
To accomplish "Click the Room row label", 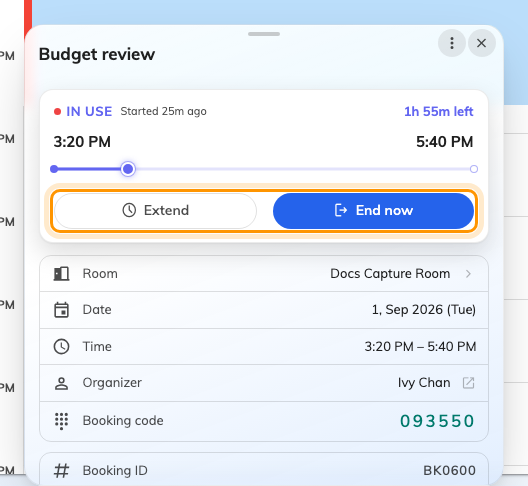I will (x=100, y=274).
